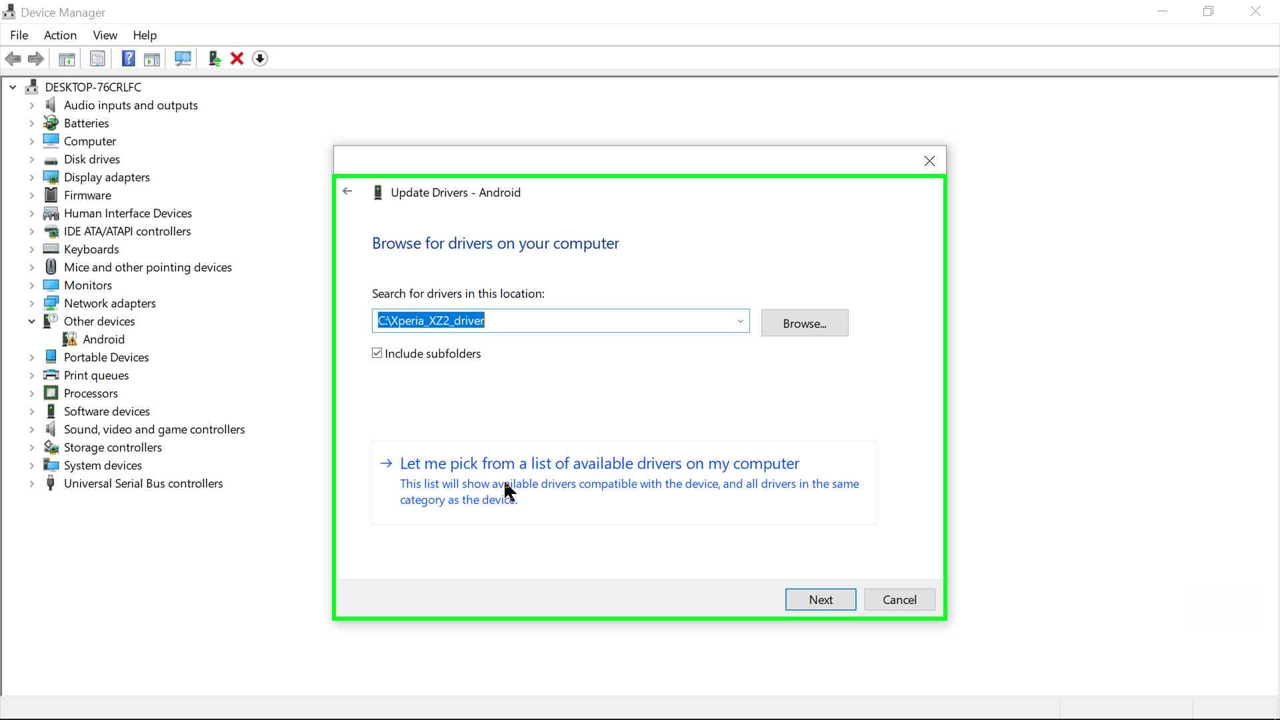The width and height of the screenshot is (1280, 720).
Task: Open the Properties toolbar icon
Action: point(97,59)
